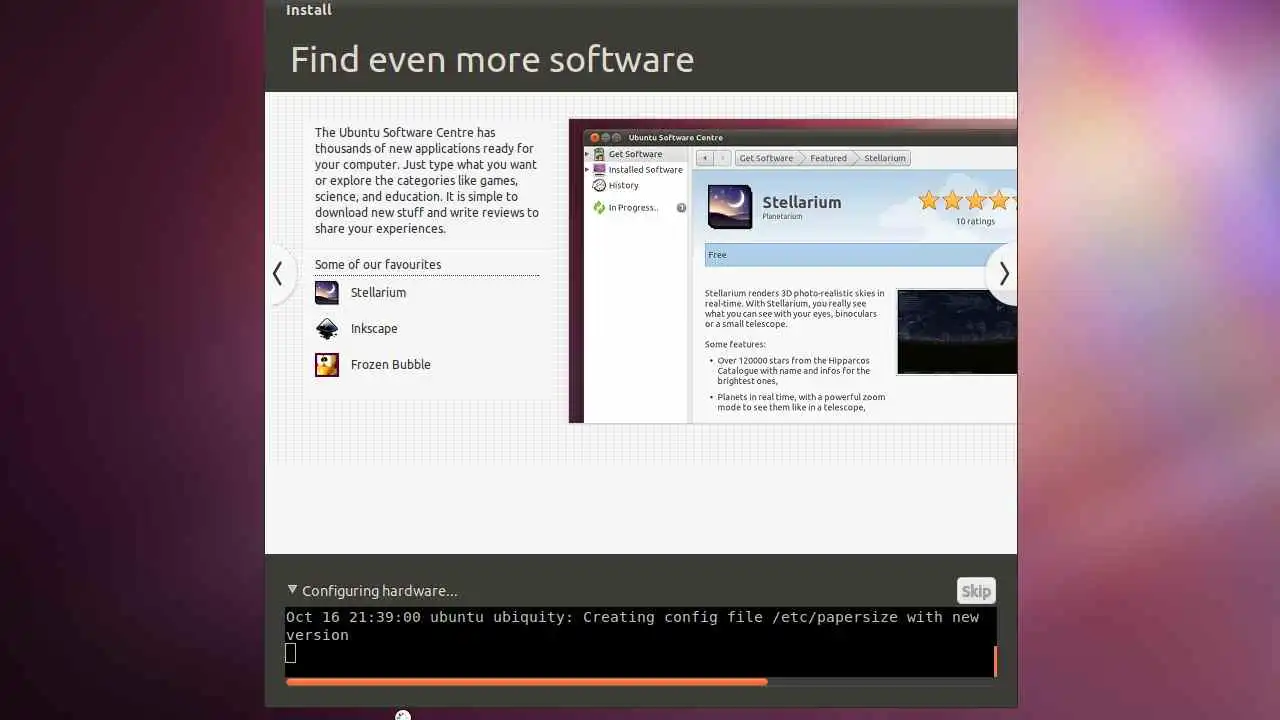Click the Installed Software sidebar icon

(x=599, y=170)
